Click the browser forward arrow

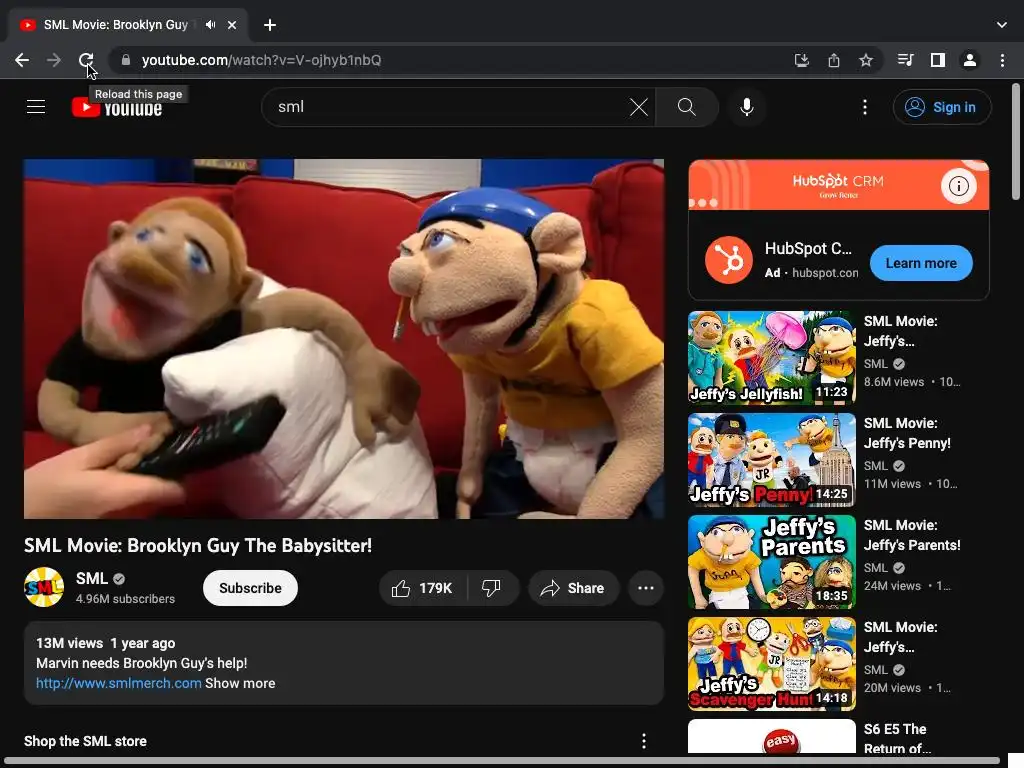54,60
